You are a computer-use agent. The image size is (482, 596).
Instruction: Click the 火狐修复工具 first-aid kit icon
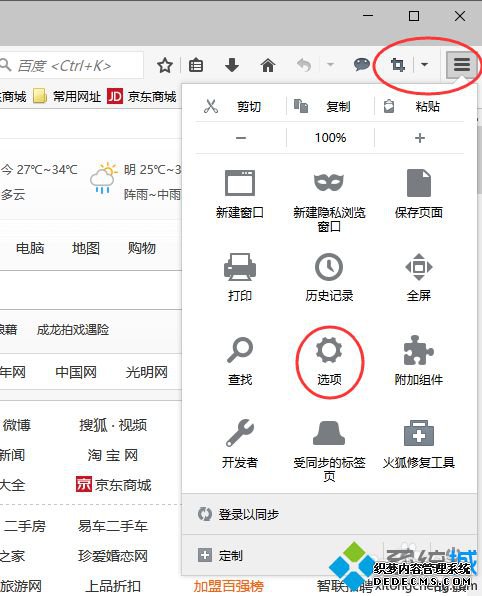419,433
